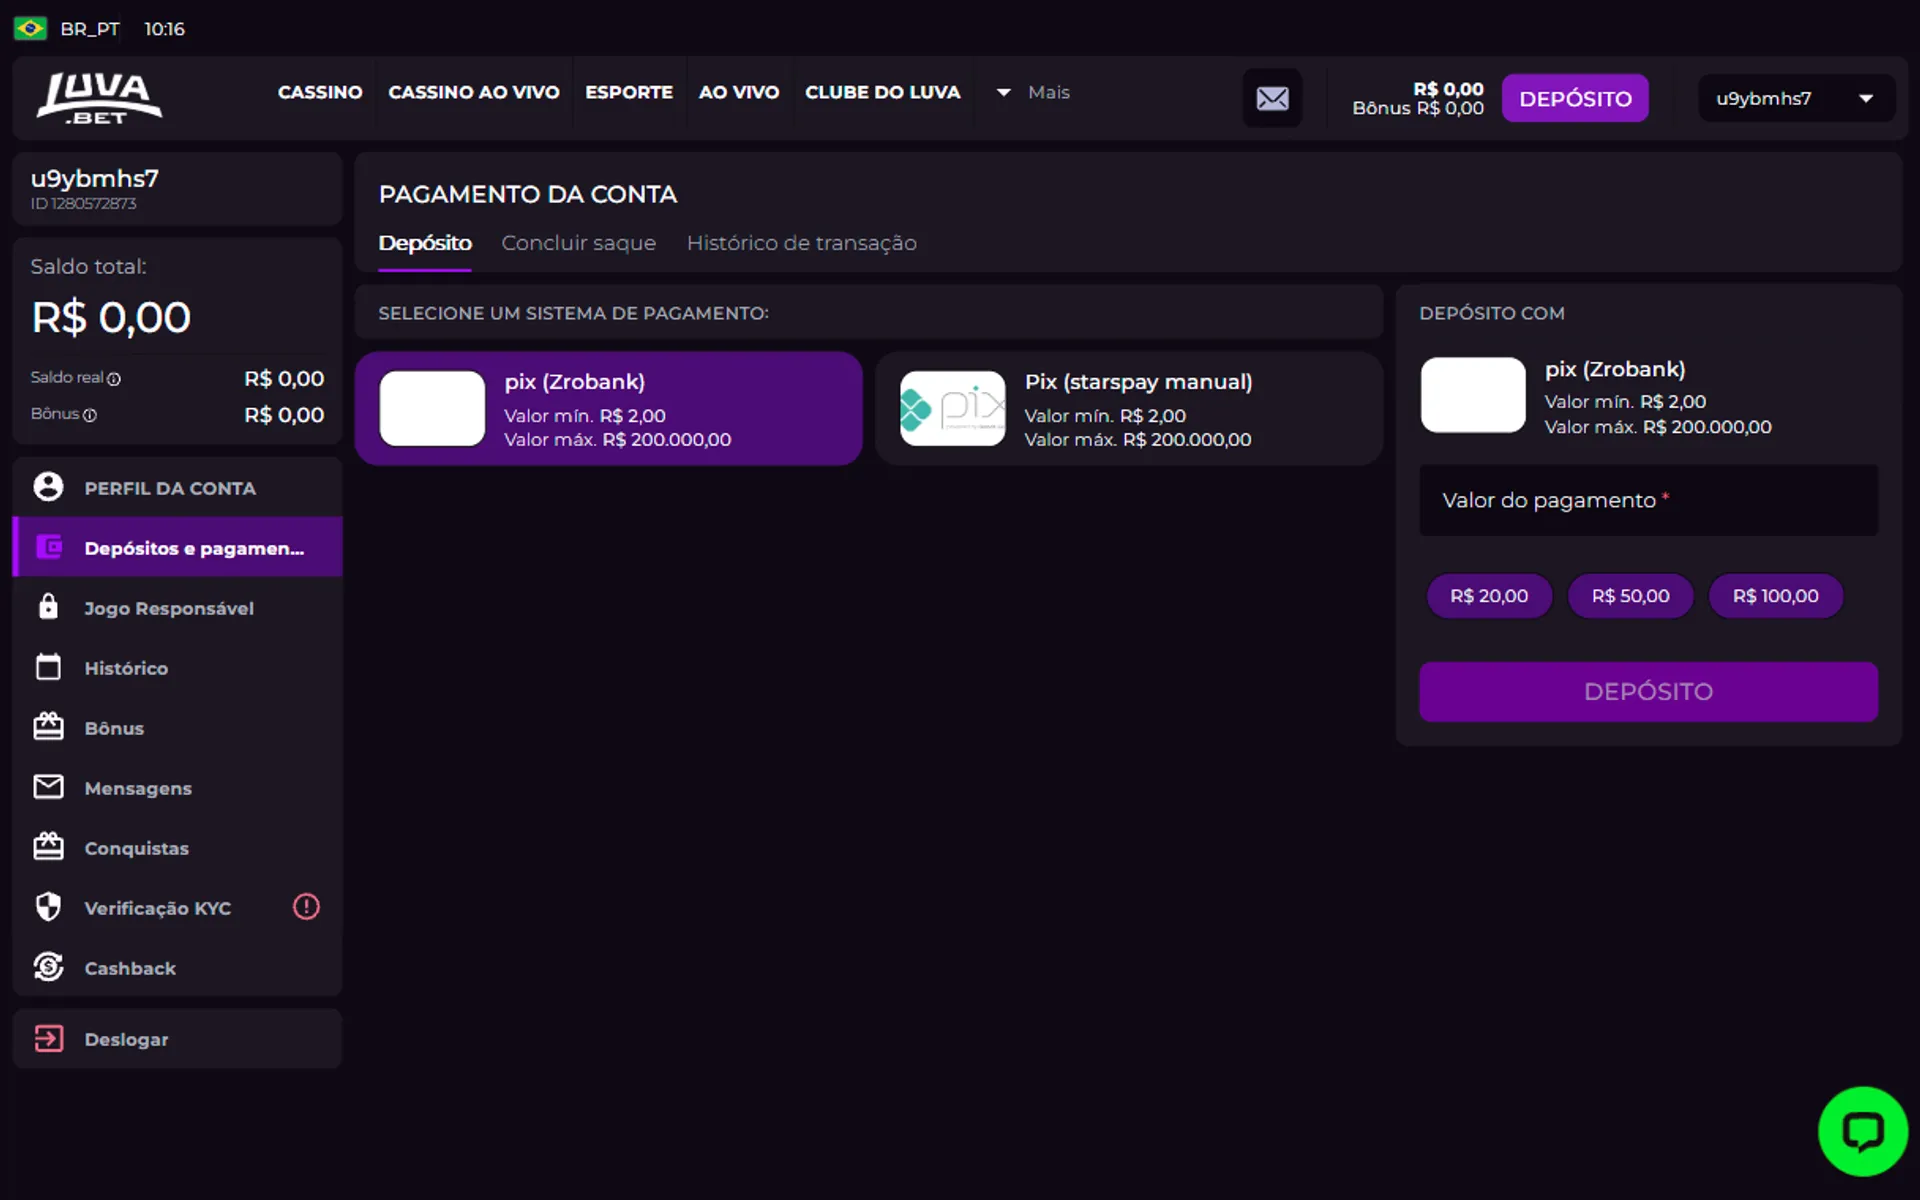Image resolution: width=1920 pixels, height=1200 pixels.
Task: Open the Histórico calendar icon
Action: pos(48,667)
